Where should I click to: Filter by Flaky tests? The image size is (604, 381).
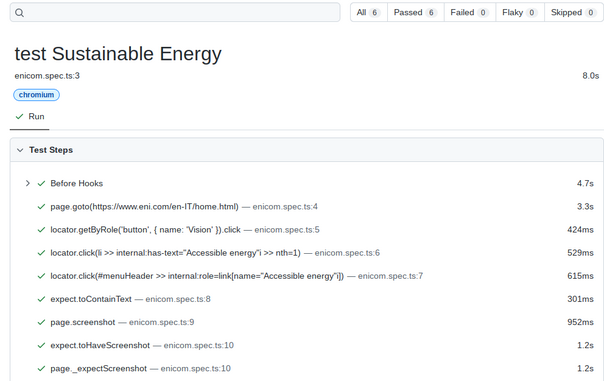pyautogui.click(x=520, y=13)
